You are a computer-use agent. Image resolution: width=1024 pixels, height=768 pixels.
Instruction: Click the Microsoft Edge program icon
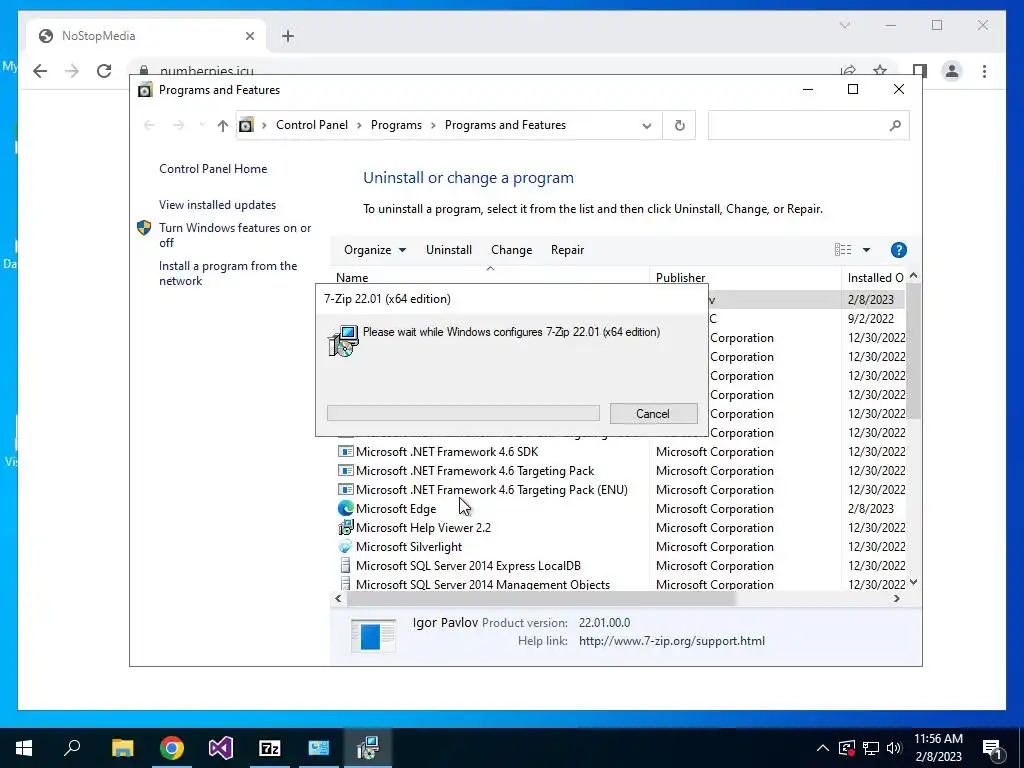click(345, 508)
